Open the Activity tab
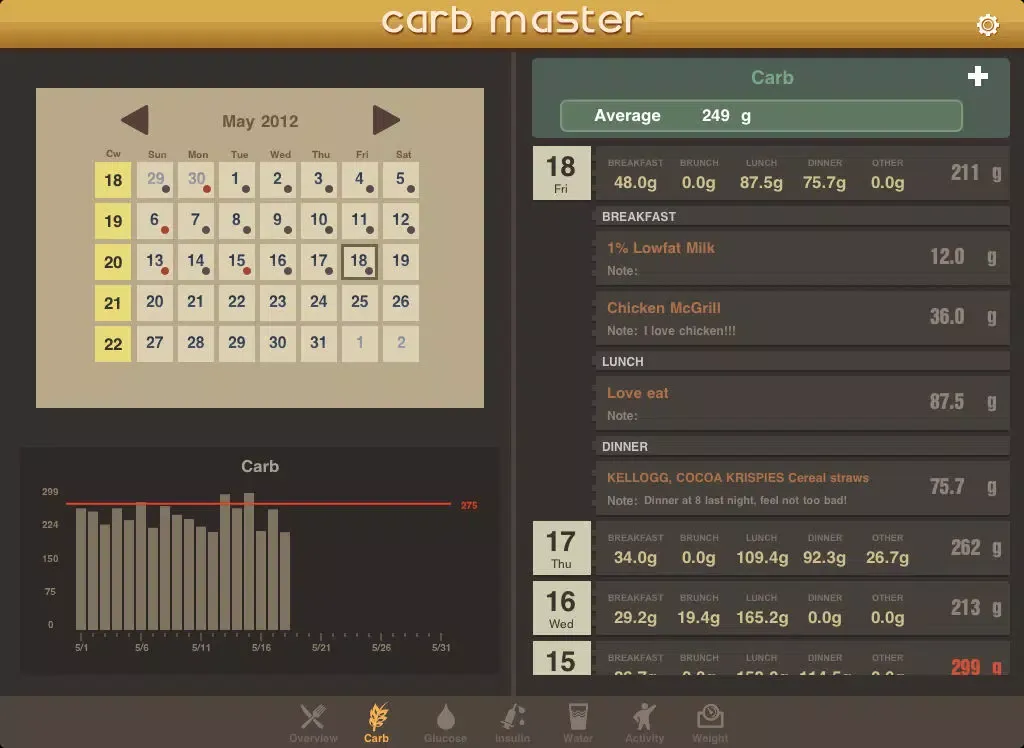This screenshot has width=1024, height=748. click(x=645, y=723)
